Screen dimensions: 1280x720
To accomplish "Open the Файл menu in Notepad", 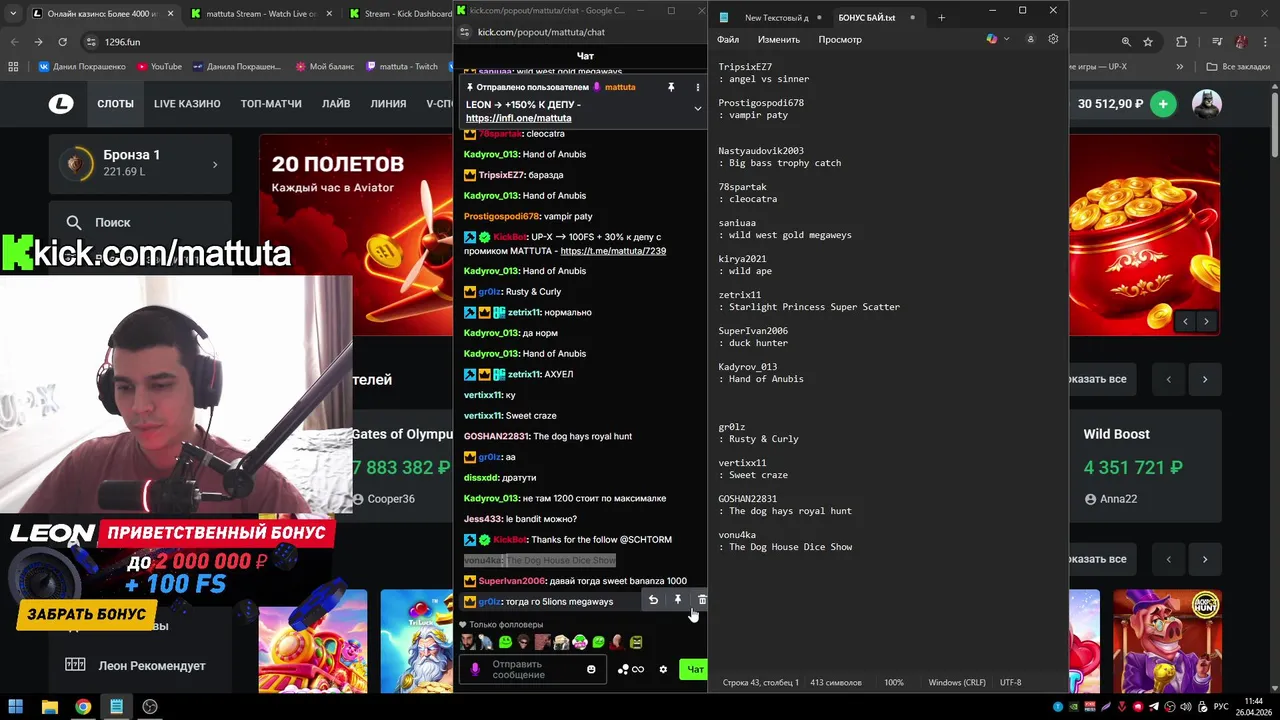I will [x=728, y=39].
